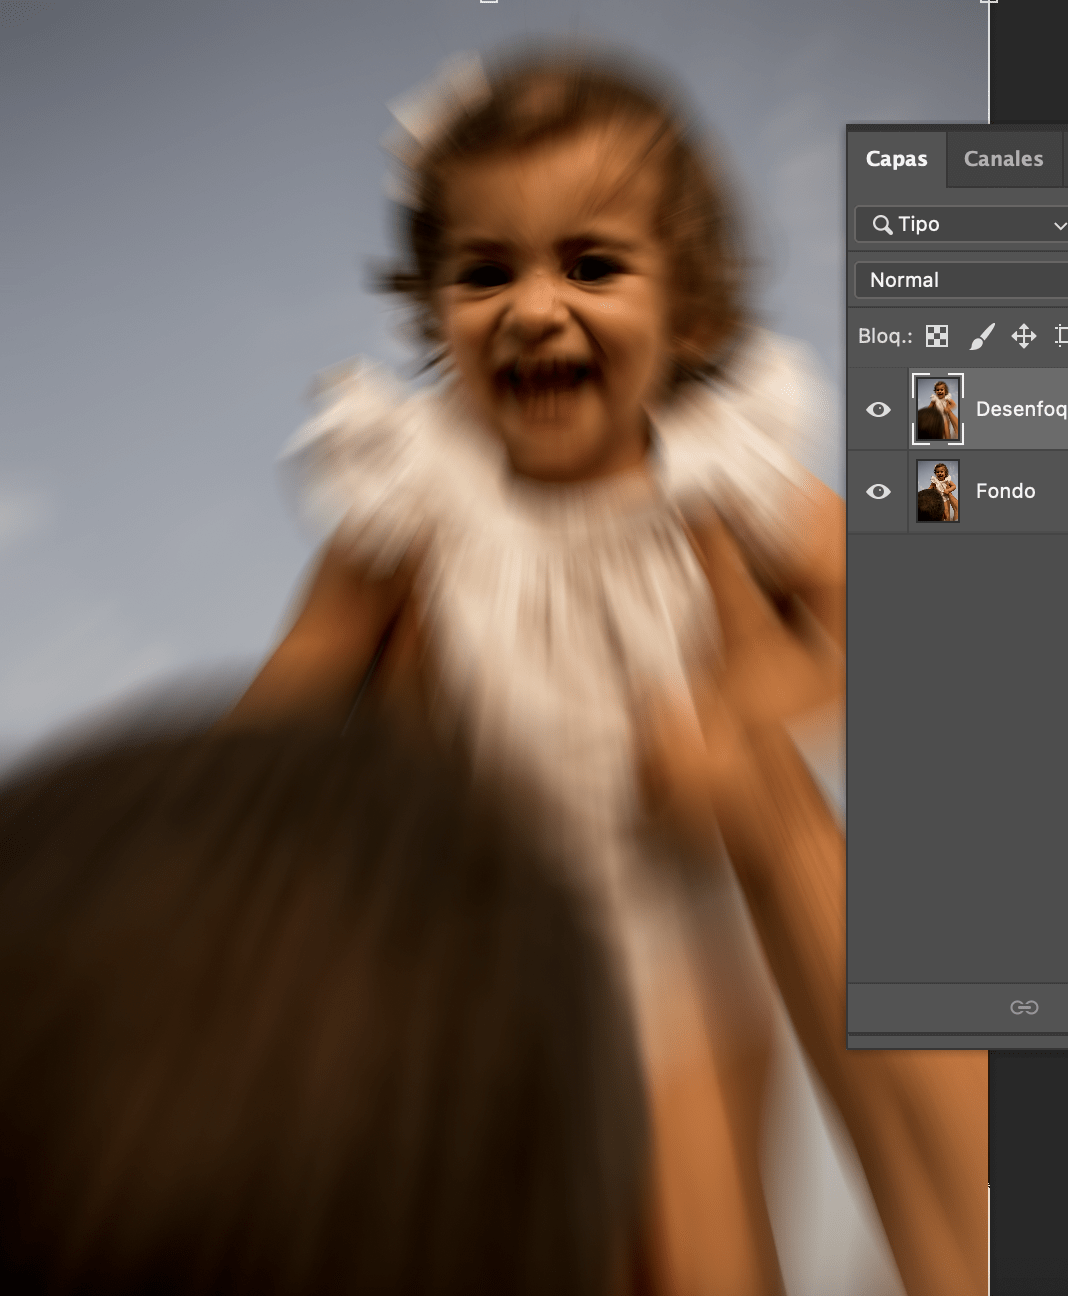The image size is (1068, 1296).
Task: Open the Tipo layer filter dropdown
Action: (961, 224)
